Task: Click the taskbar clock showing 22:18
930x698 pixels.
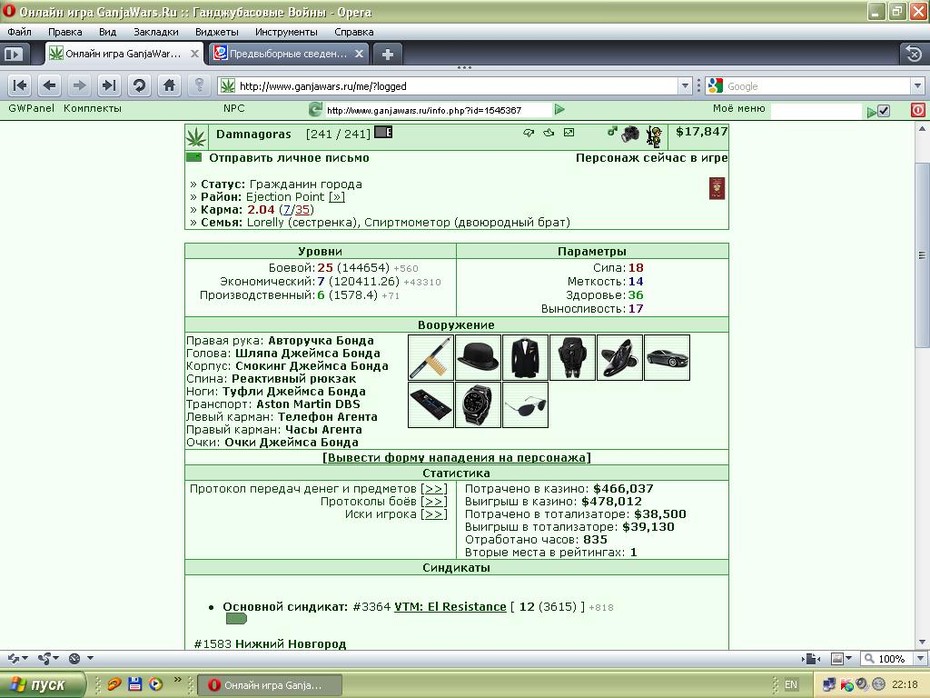Action: (904, 685)
